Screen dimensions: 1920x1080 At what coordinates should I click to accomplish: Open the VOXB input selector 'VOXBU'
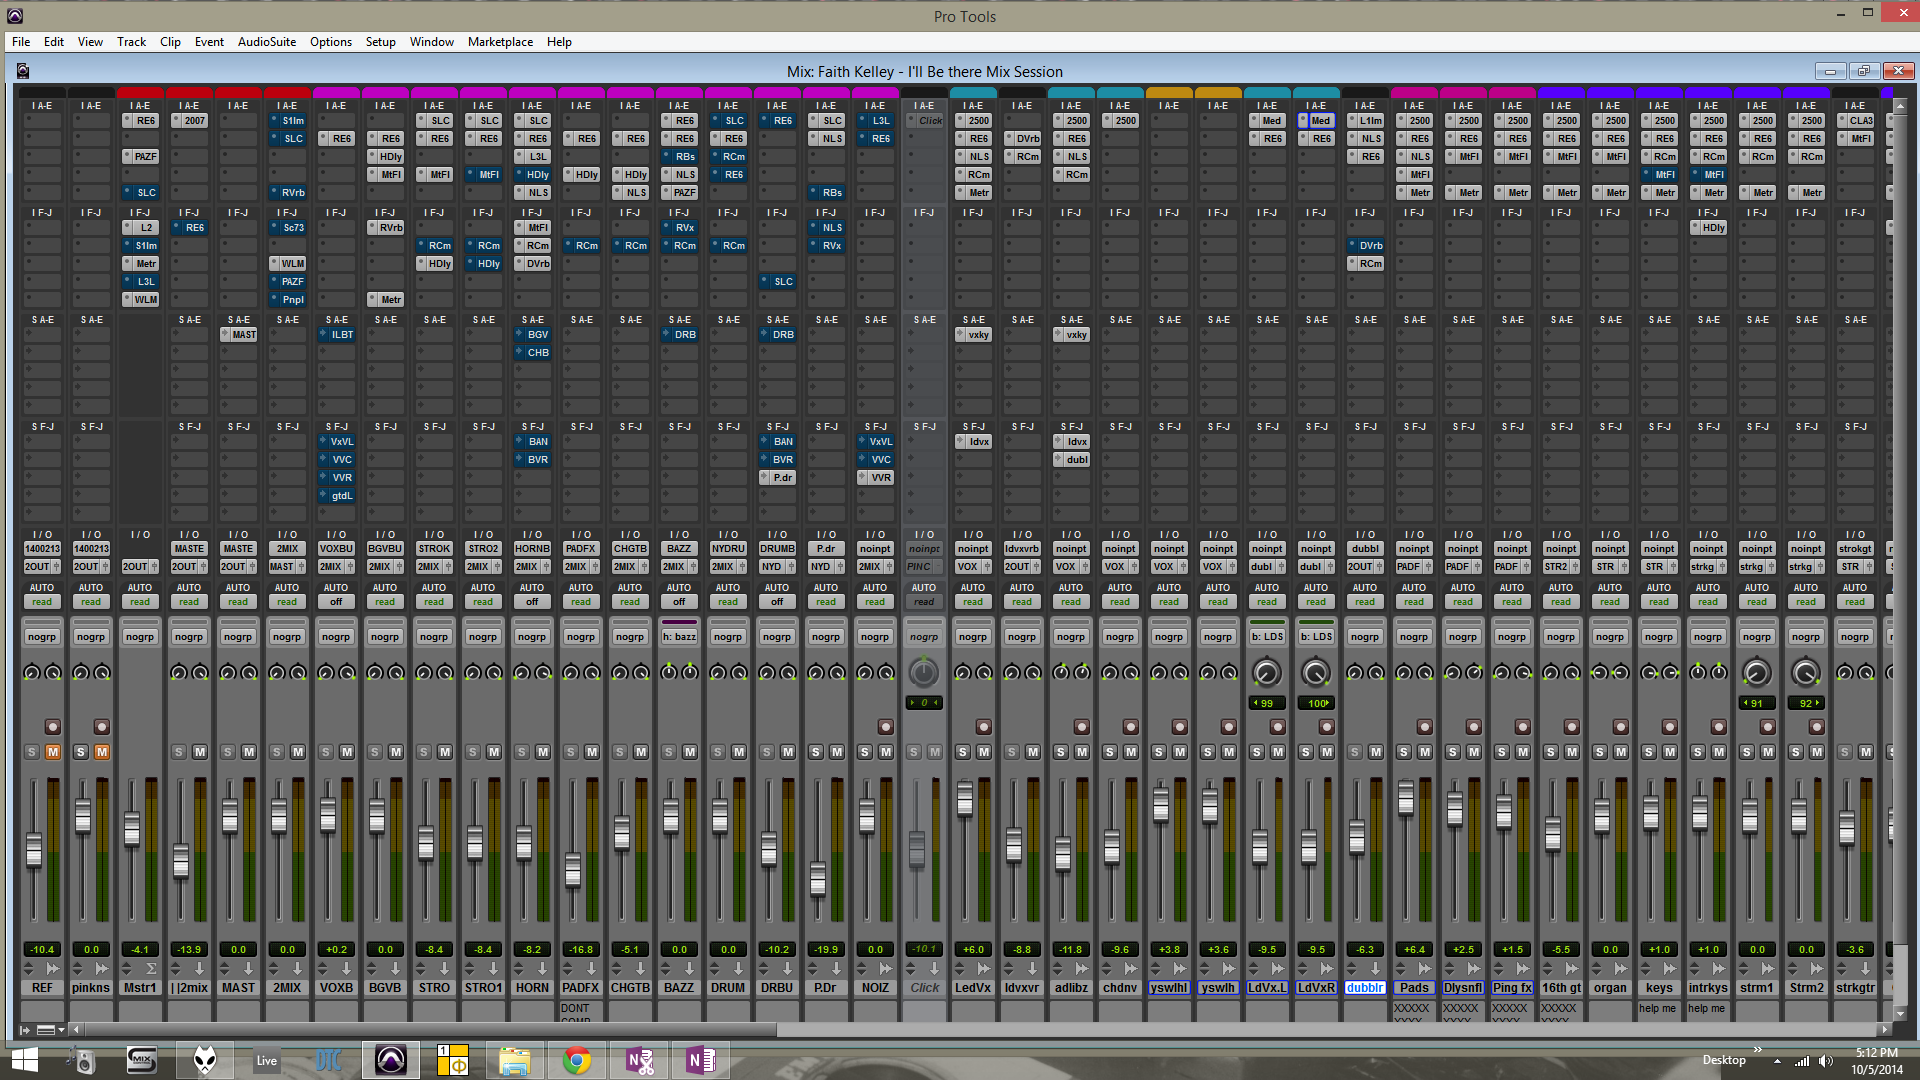(x=336, y=549)
